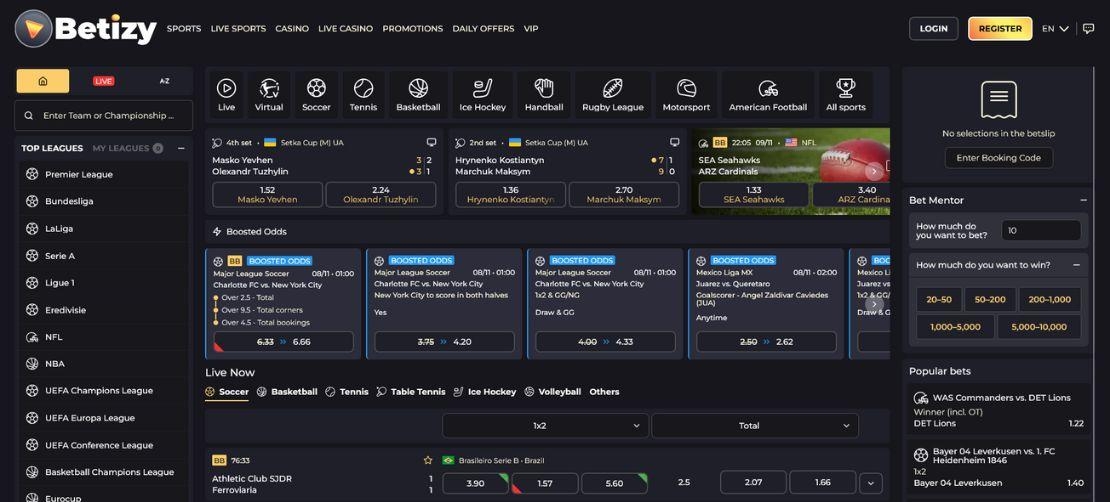1110x502 pixels.
Task: Switch sidebar to A-Z listing
Action: 164,81
